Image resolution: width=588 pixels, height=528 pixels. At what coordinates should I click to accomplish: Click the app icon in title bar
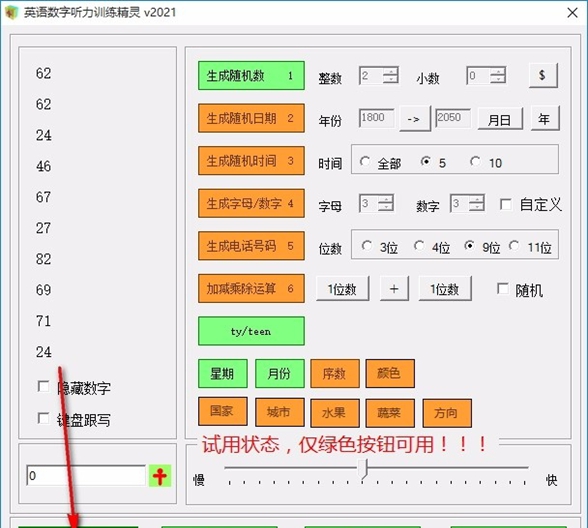11,12
